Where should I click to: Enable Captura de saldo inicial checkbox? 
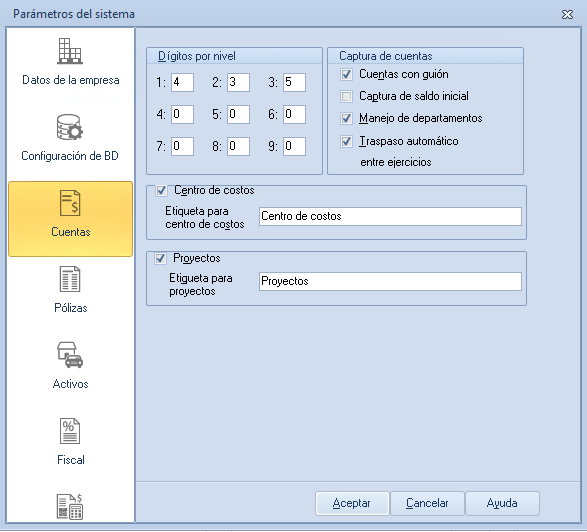point(346,96)
